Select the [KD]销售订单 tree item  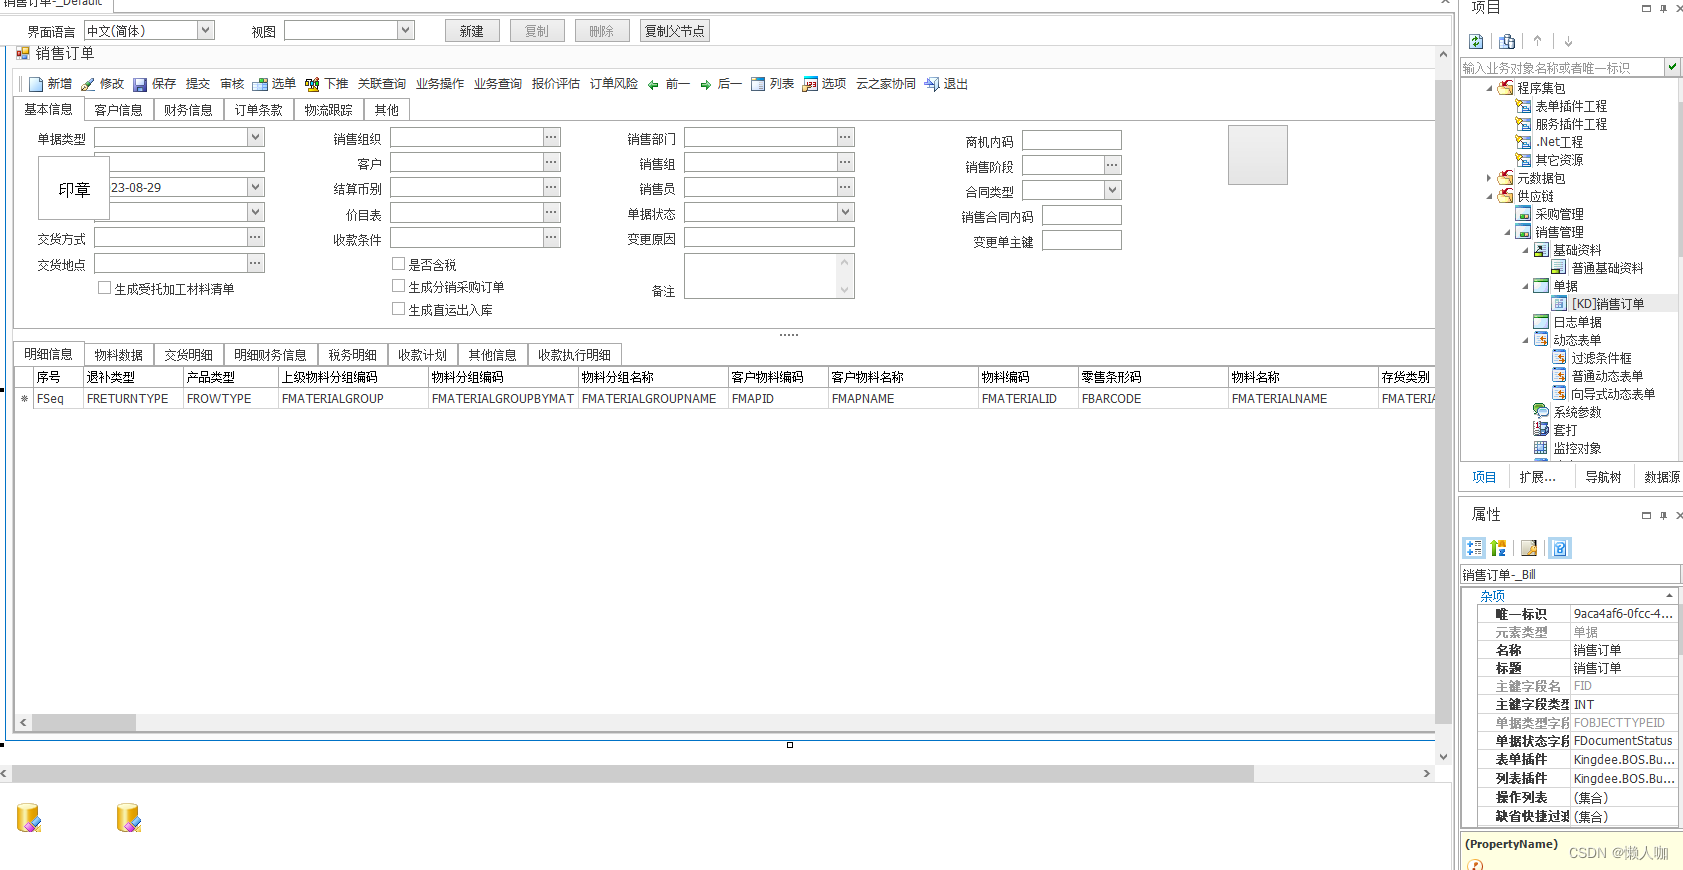click(x=1607, y=304)
